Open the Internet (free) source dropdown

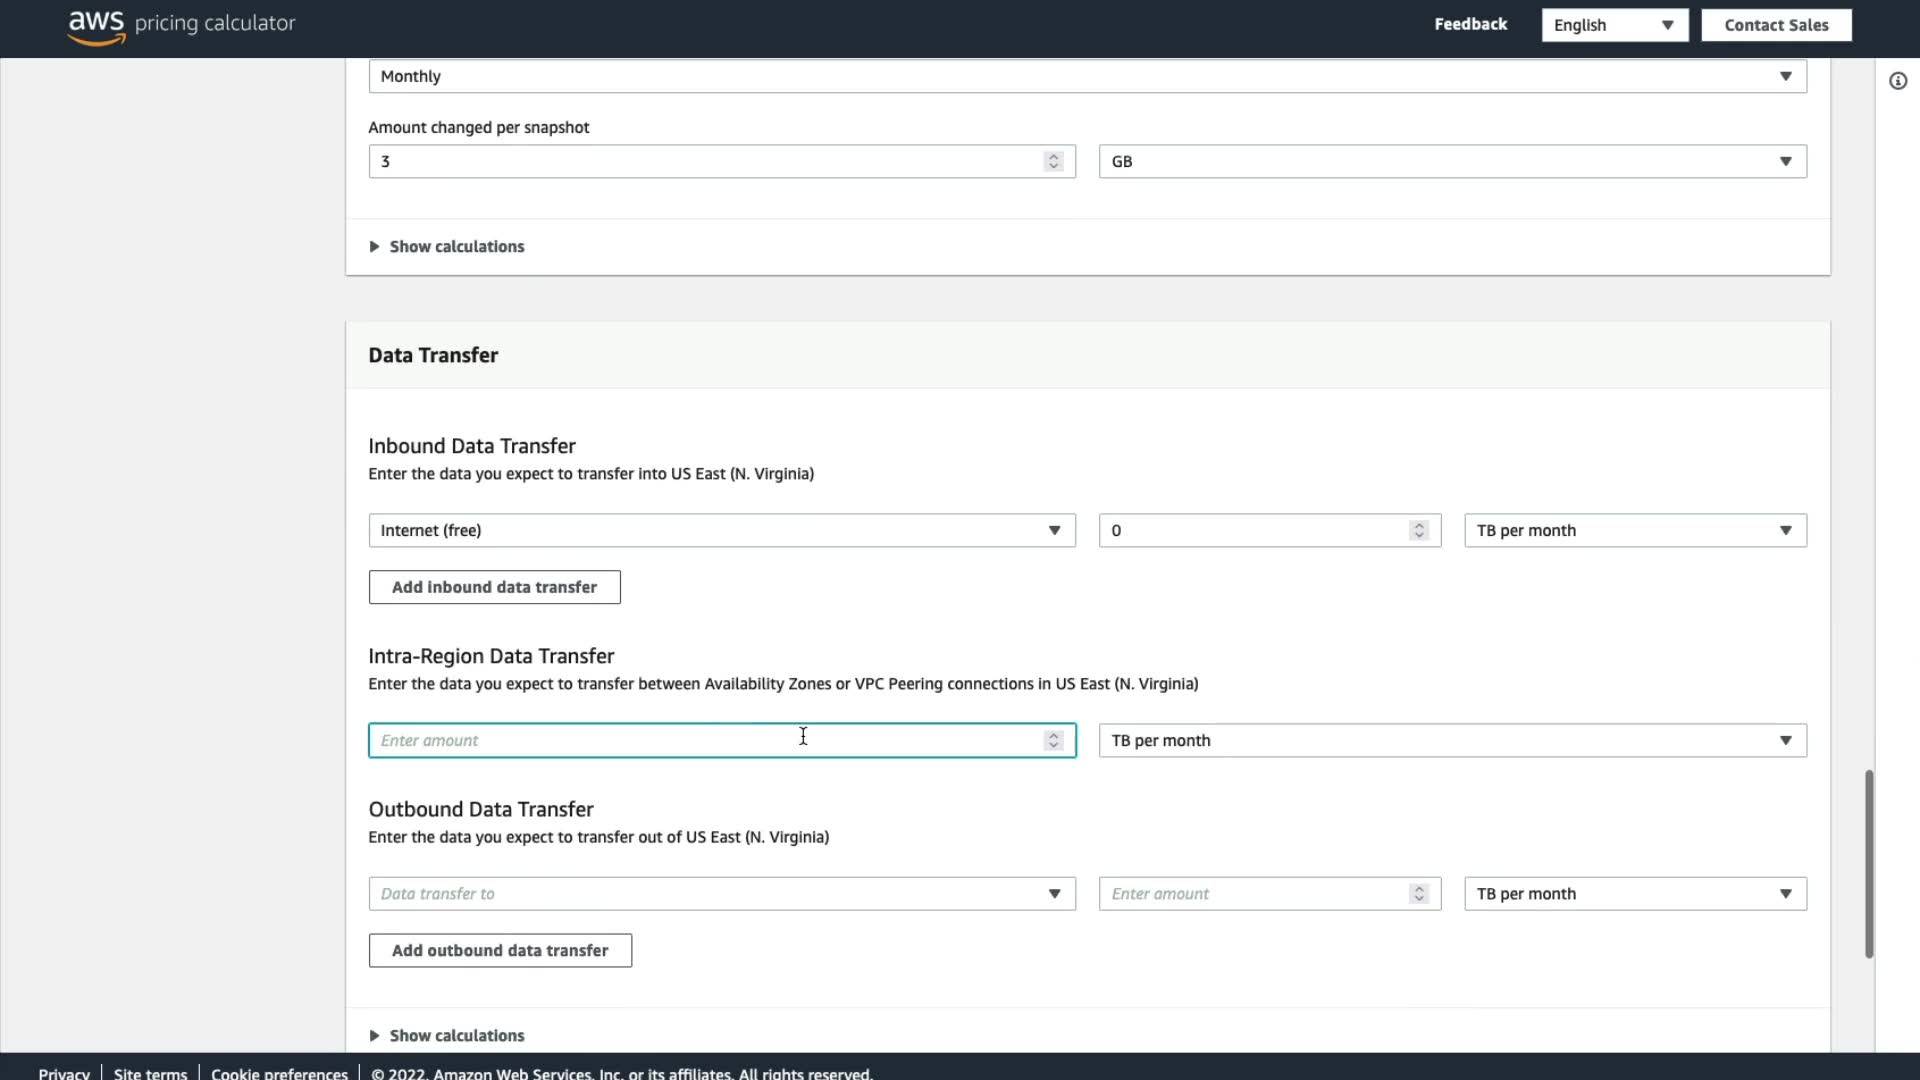[721, 531]
